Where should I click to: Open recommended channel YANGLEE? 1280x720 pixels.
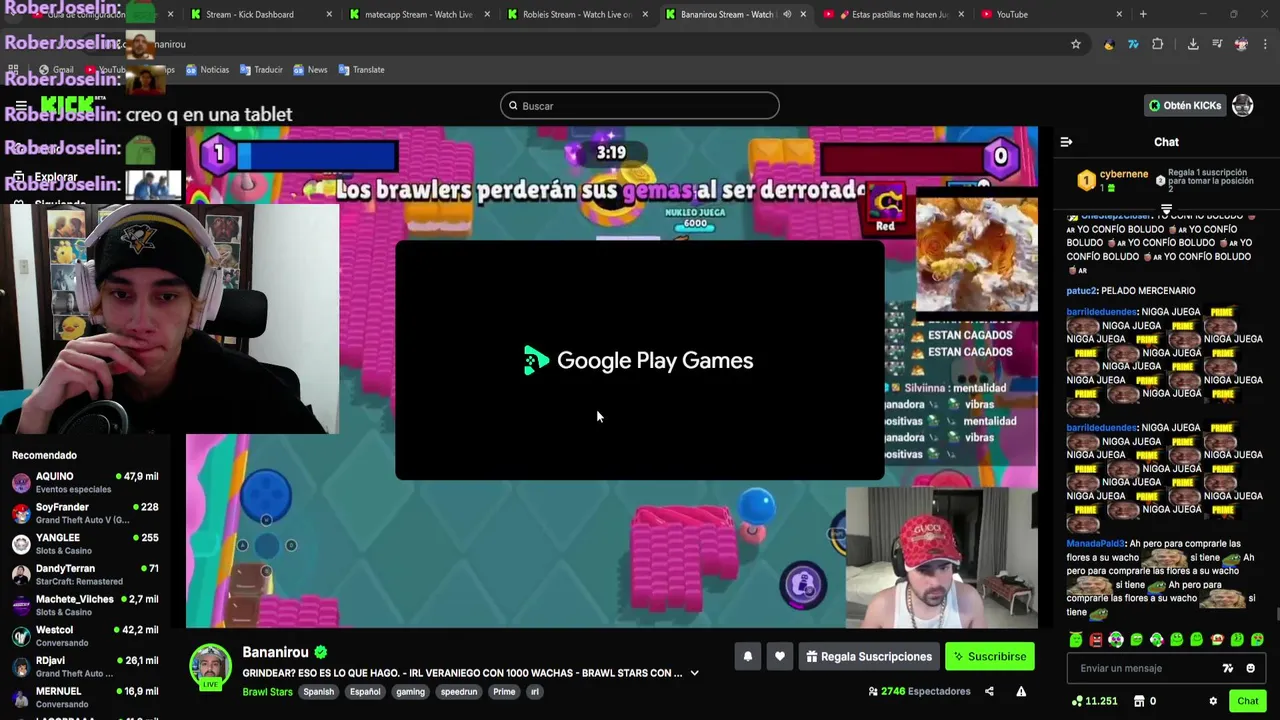85,544
